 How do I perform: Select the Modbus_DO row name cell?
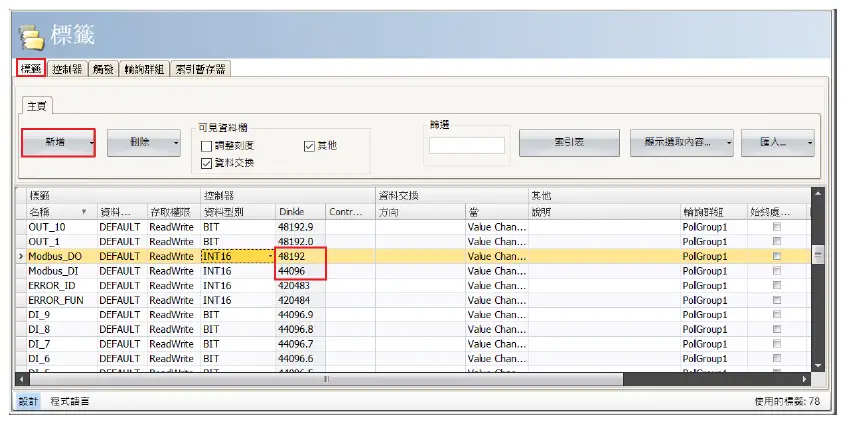(x=62, y=257)
